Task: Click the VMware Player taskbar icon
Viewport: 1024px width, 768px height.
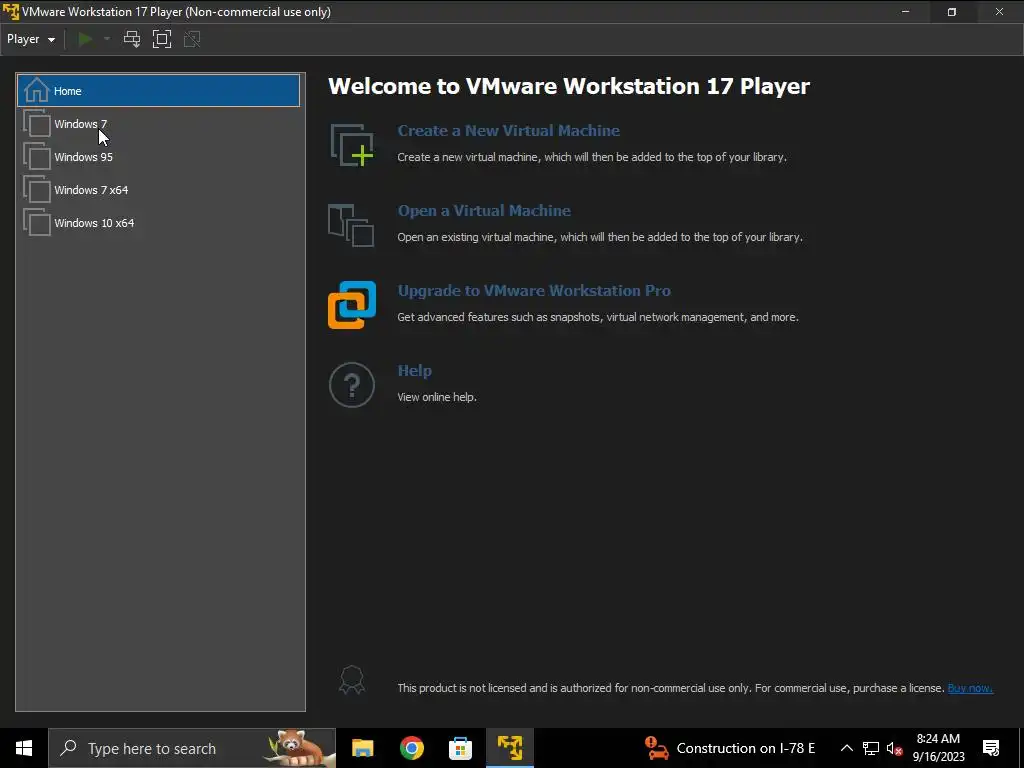Action: [509, 748]
